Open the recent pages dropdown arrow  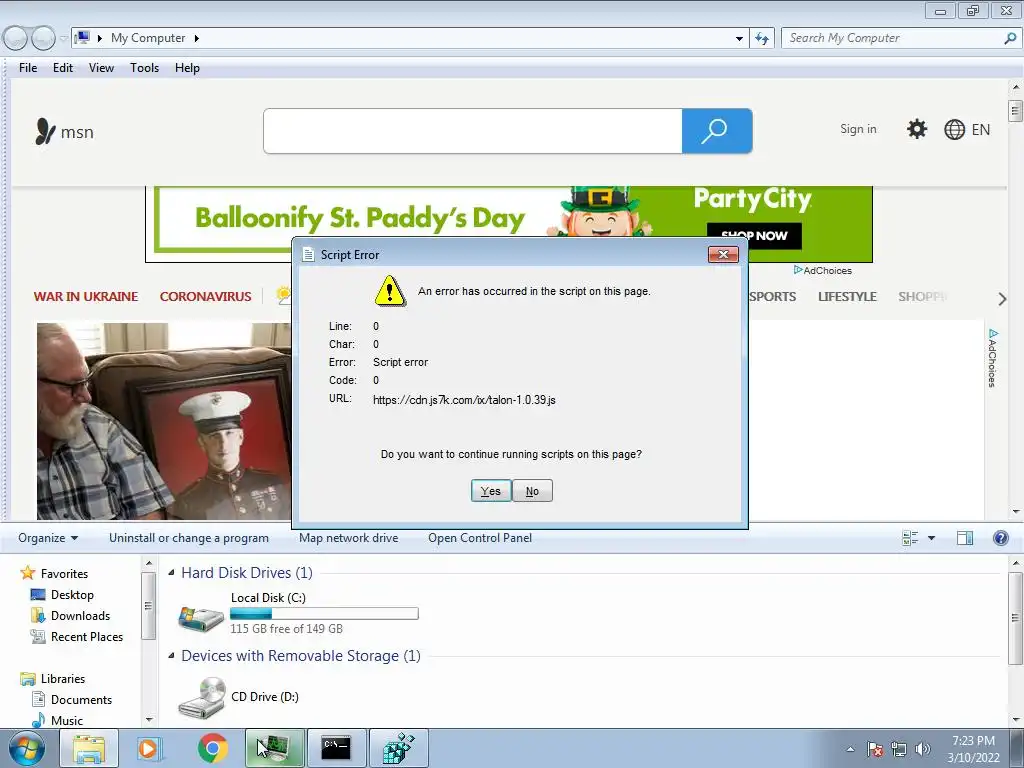[63, 38]
